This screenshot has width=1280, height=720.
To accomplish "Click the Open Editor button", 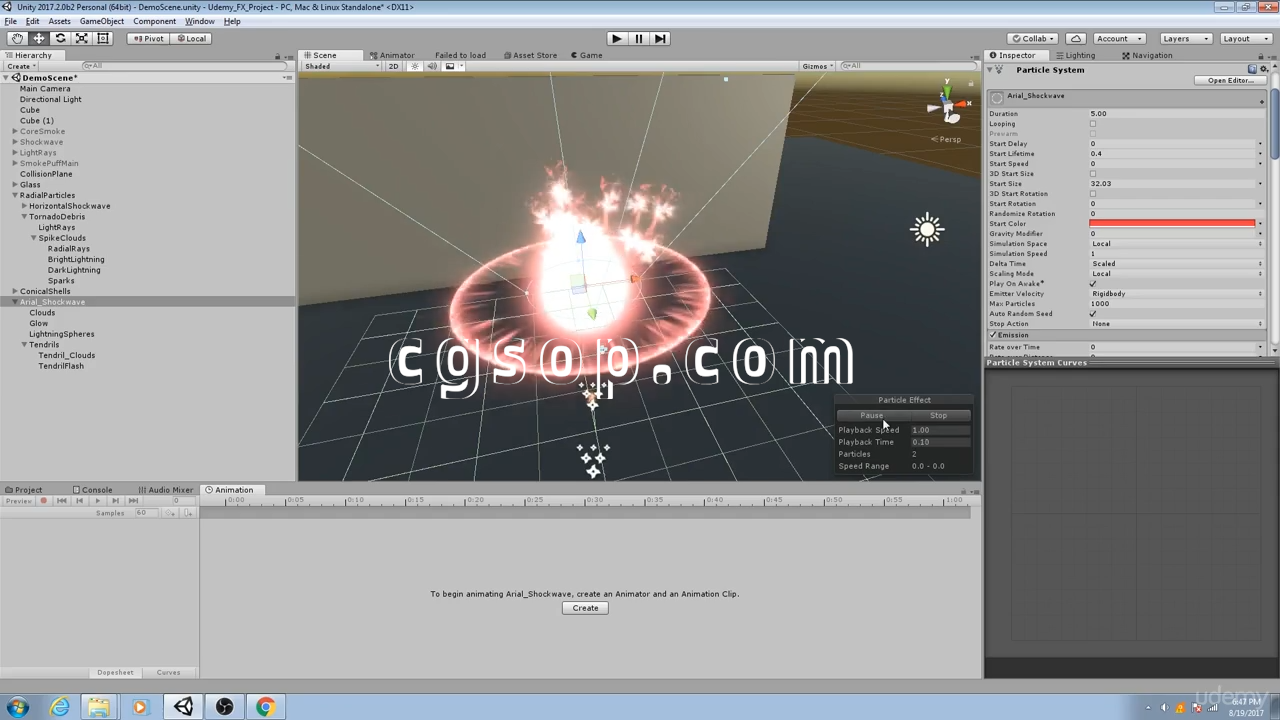I will click(1230, 80).
